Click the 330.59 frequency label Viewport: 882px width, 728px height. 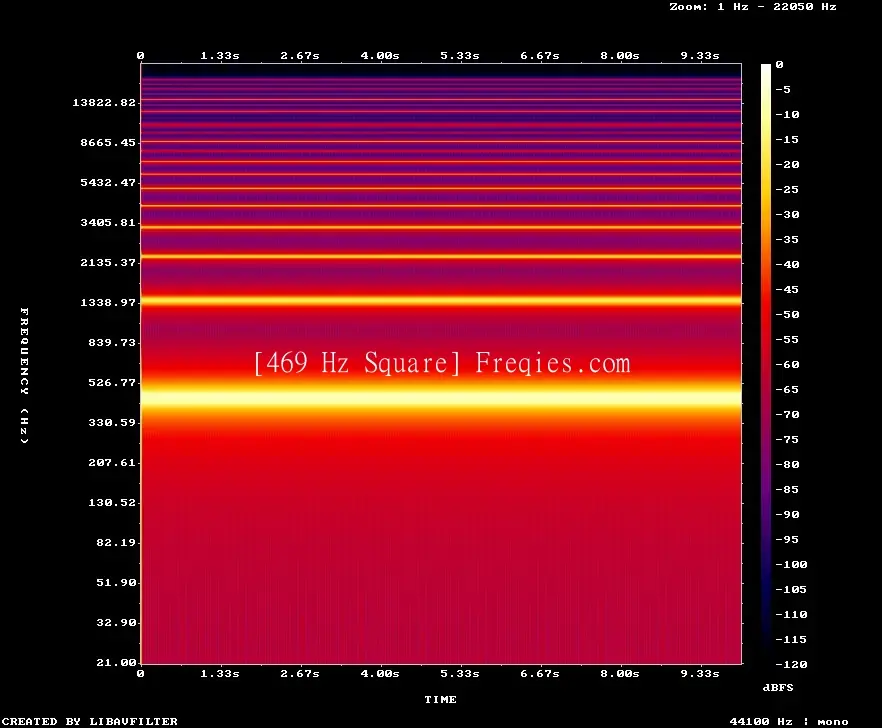point(112,422)
